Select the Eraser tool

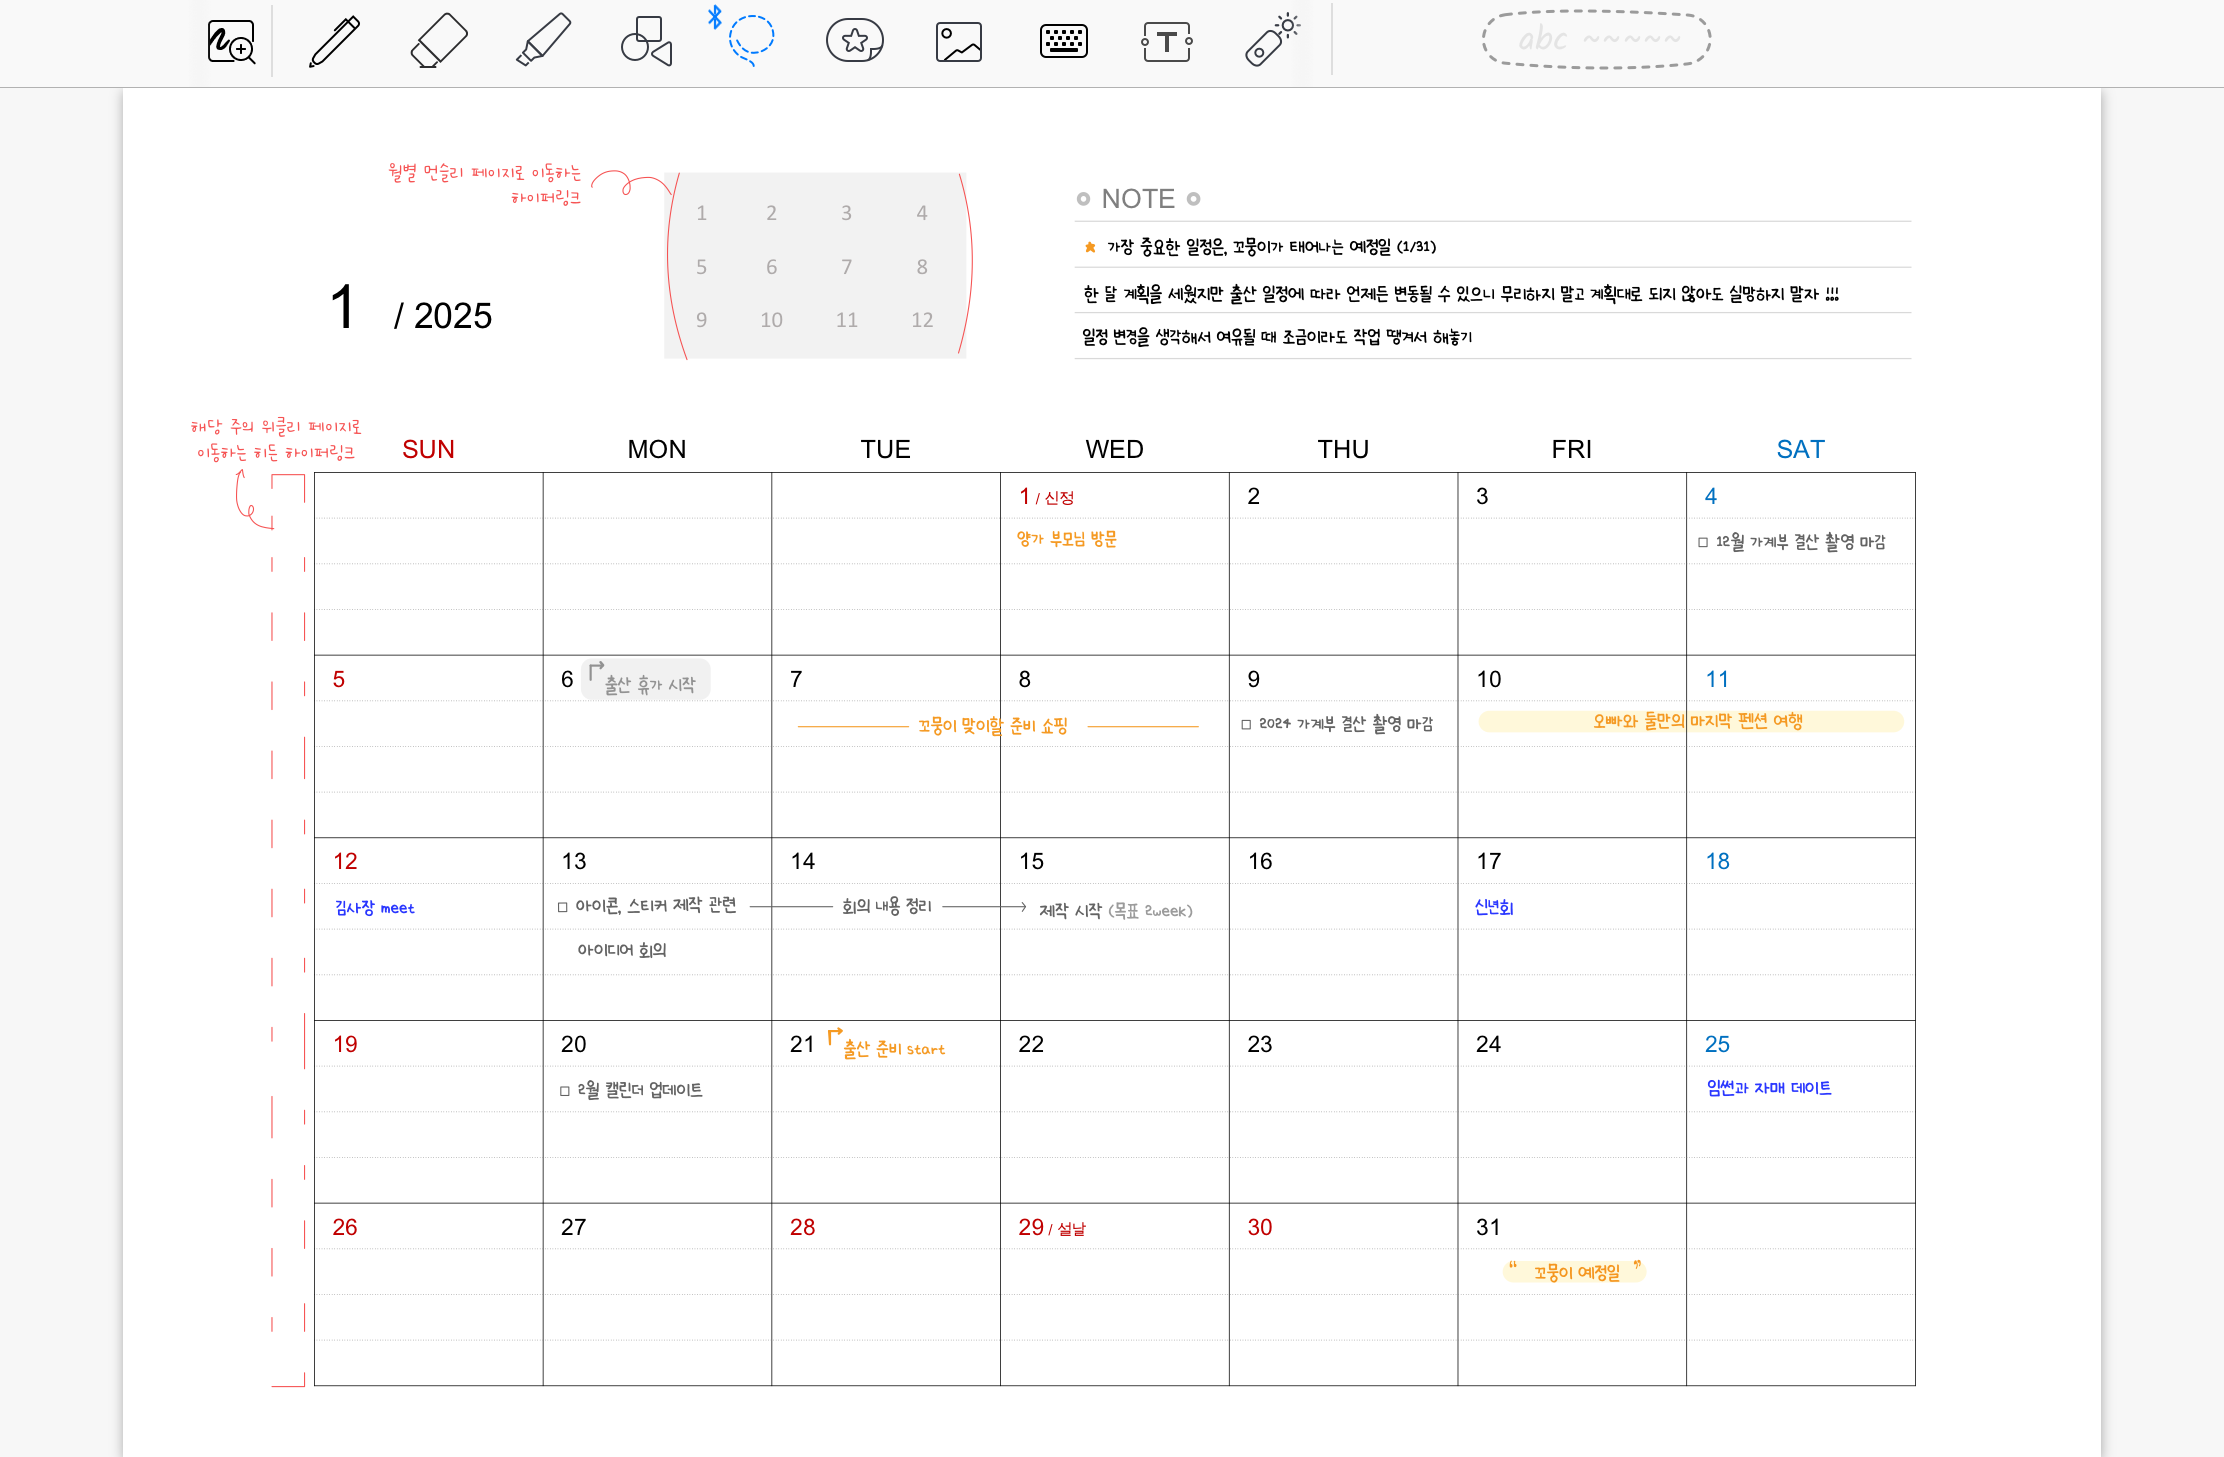tap(439, 42)
